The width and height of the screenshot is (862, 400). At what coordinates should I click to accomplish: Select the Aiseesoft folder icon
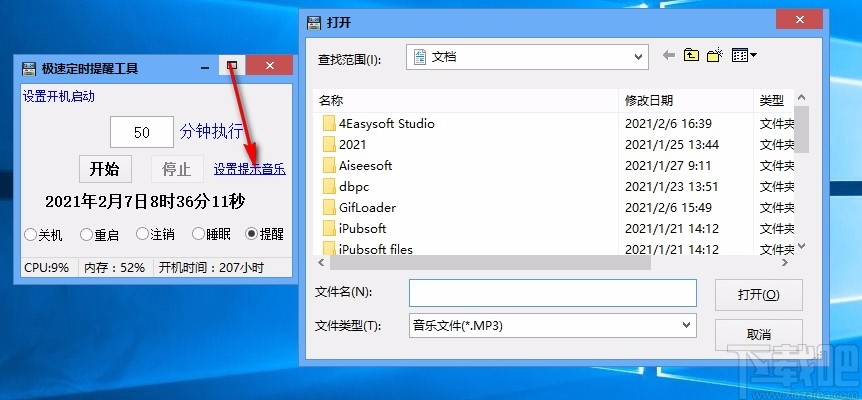tap(329, 165)
